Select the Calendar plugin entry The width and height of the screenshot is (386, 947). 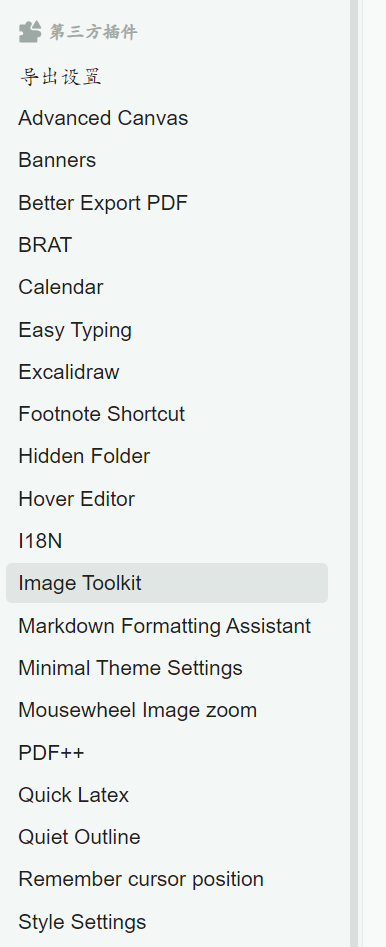tap(167, 287)
